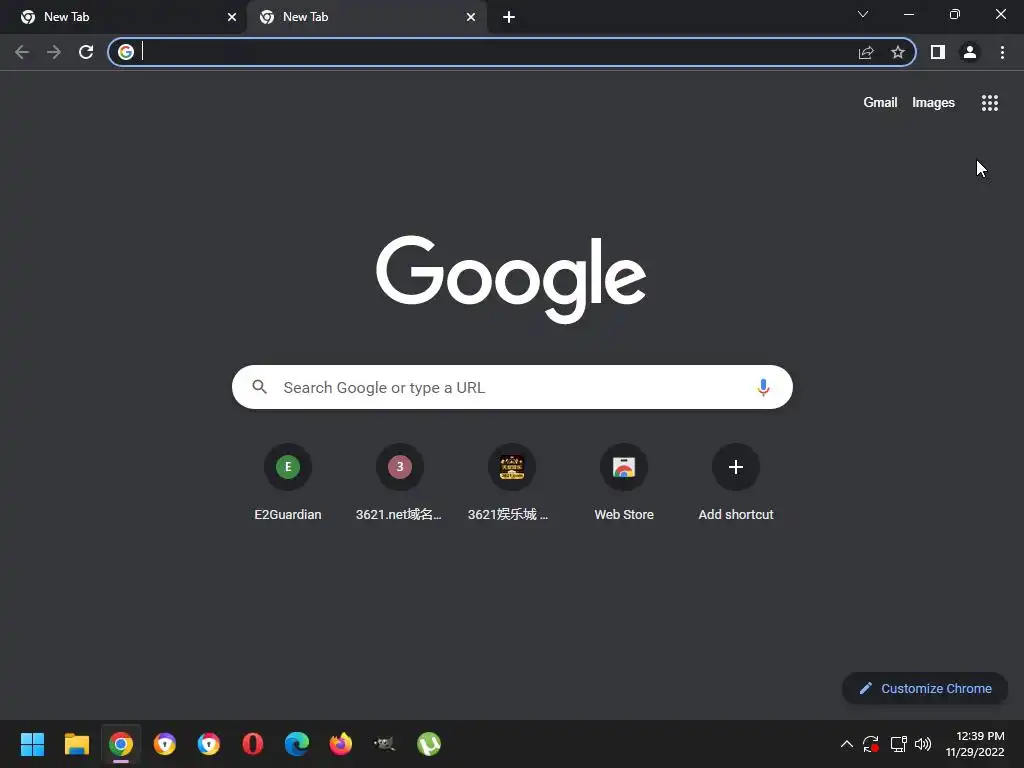Click the Google icon in the address bar
The height and width of the screenshot is (768, 1024).
pos(126,52)
